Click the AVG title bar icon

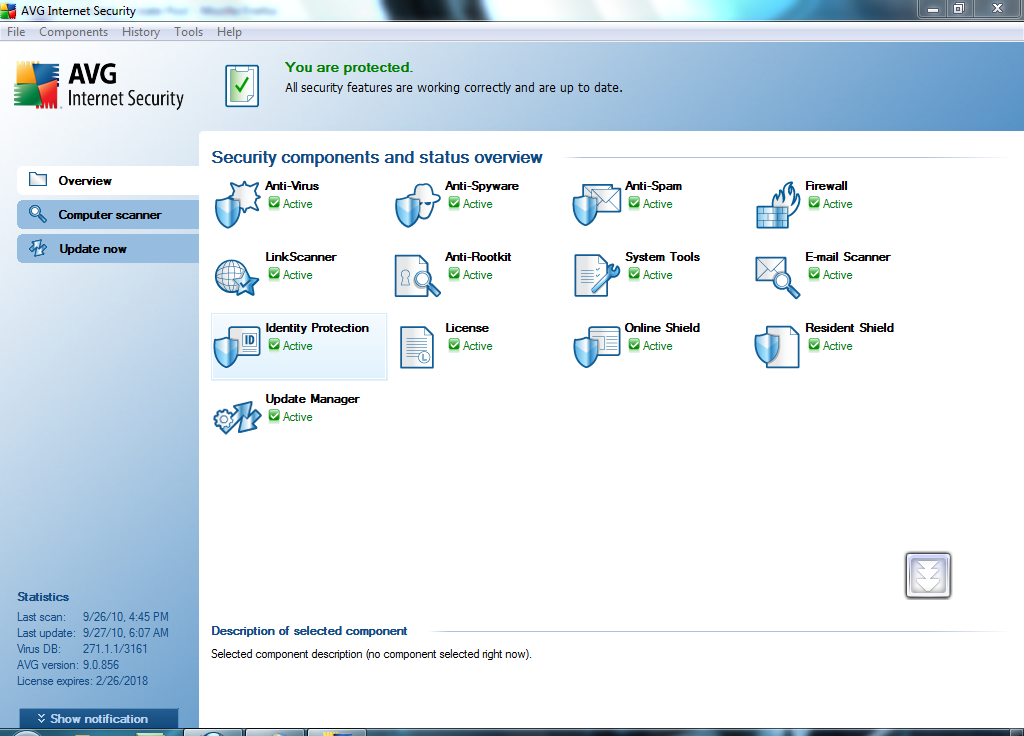[8, 10]
